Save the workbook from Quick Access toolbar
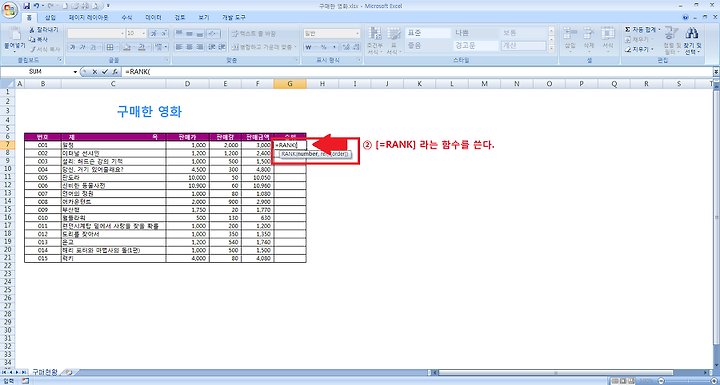 [27, 6]
